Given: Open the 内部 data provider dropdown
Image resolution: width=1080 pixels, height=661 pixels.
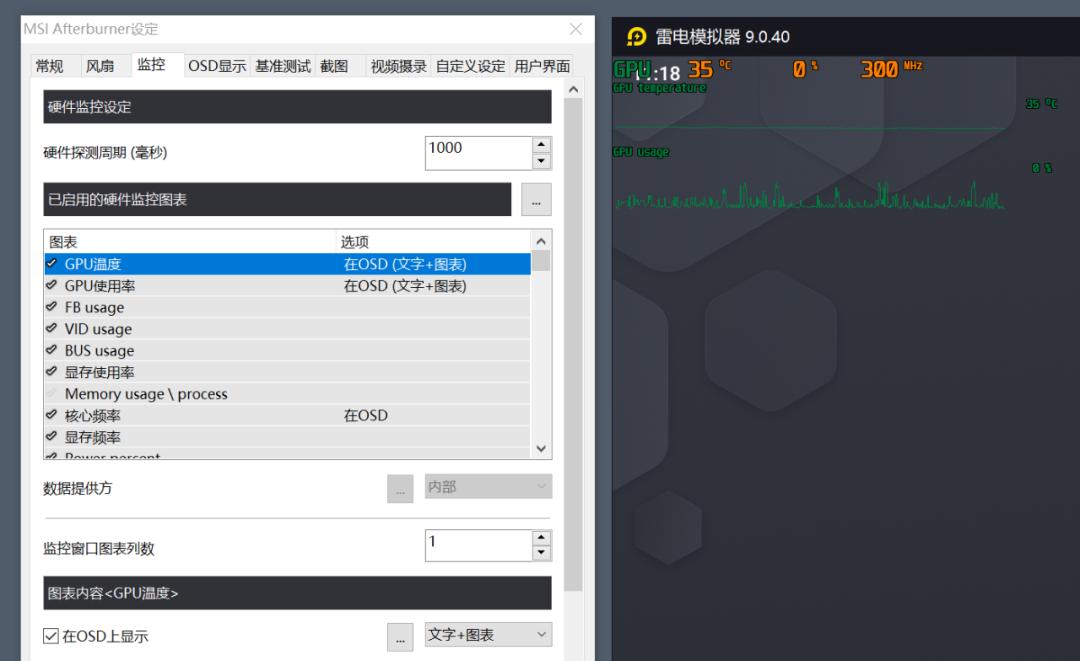Looking at the screenshot, I should (487, 487).
